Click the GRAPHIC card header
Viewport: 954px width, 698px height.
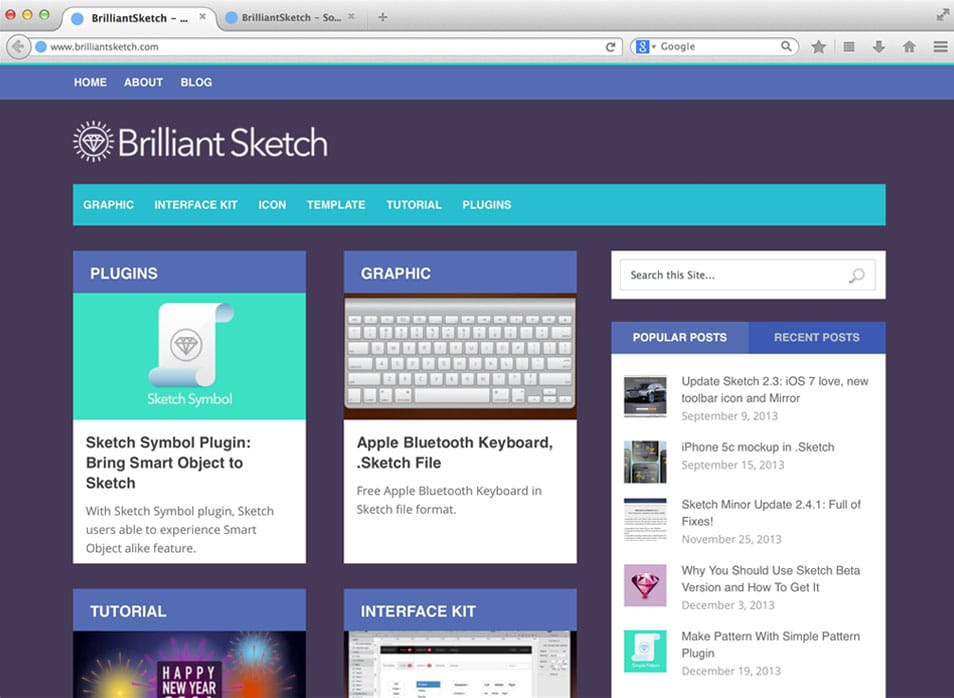[x=460, y=273]
